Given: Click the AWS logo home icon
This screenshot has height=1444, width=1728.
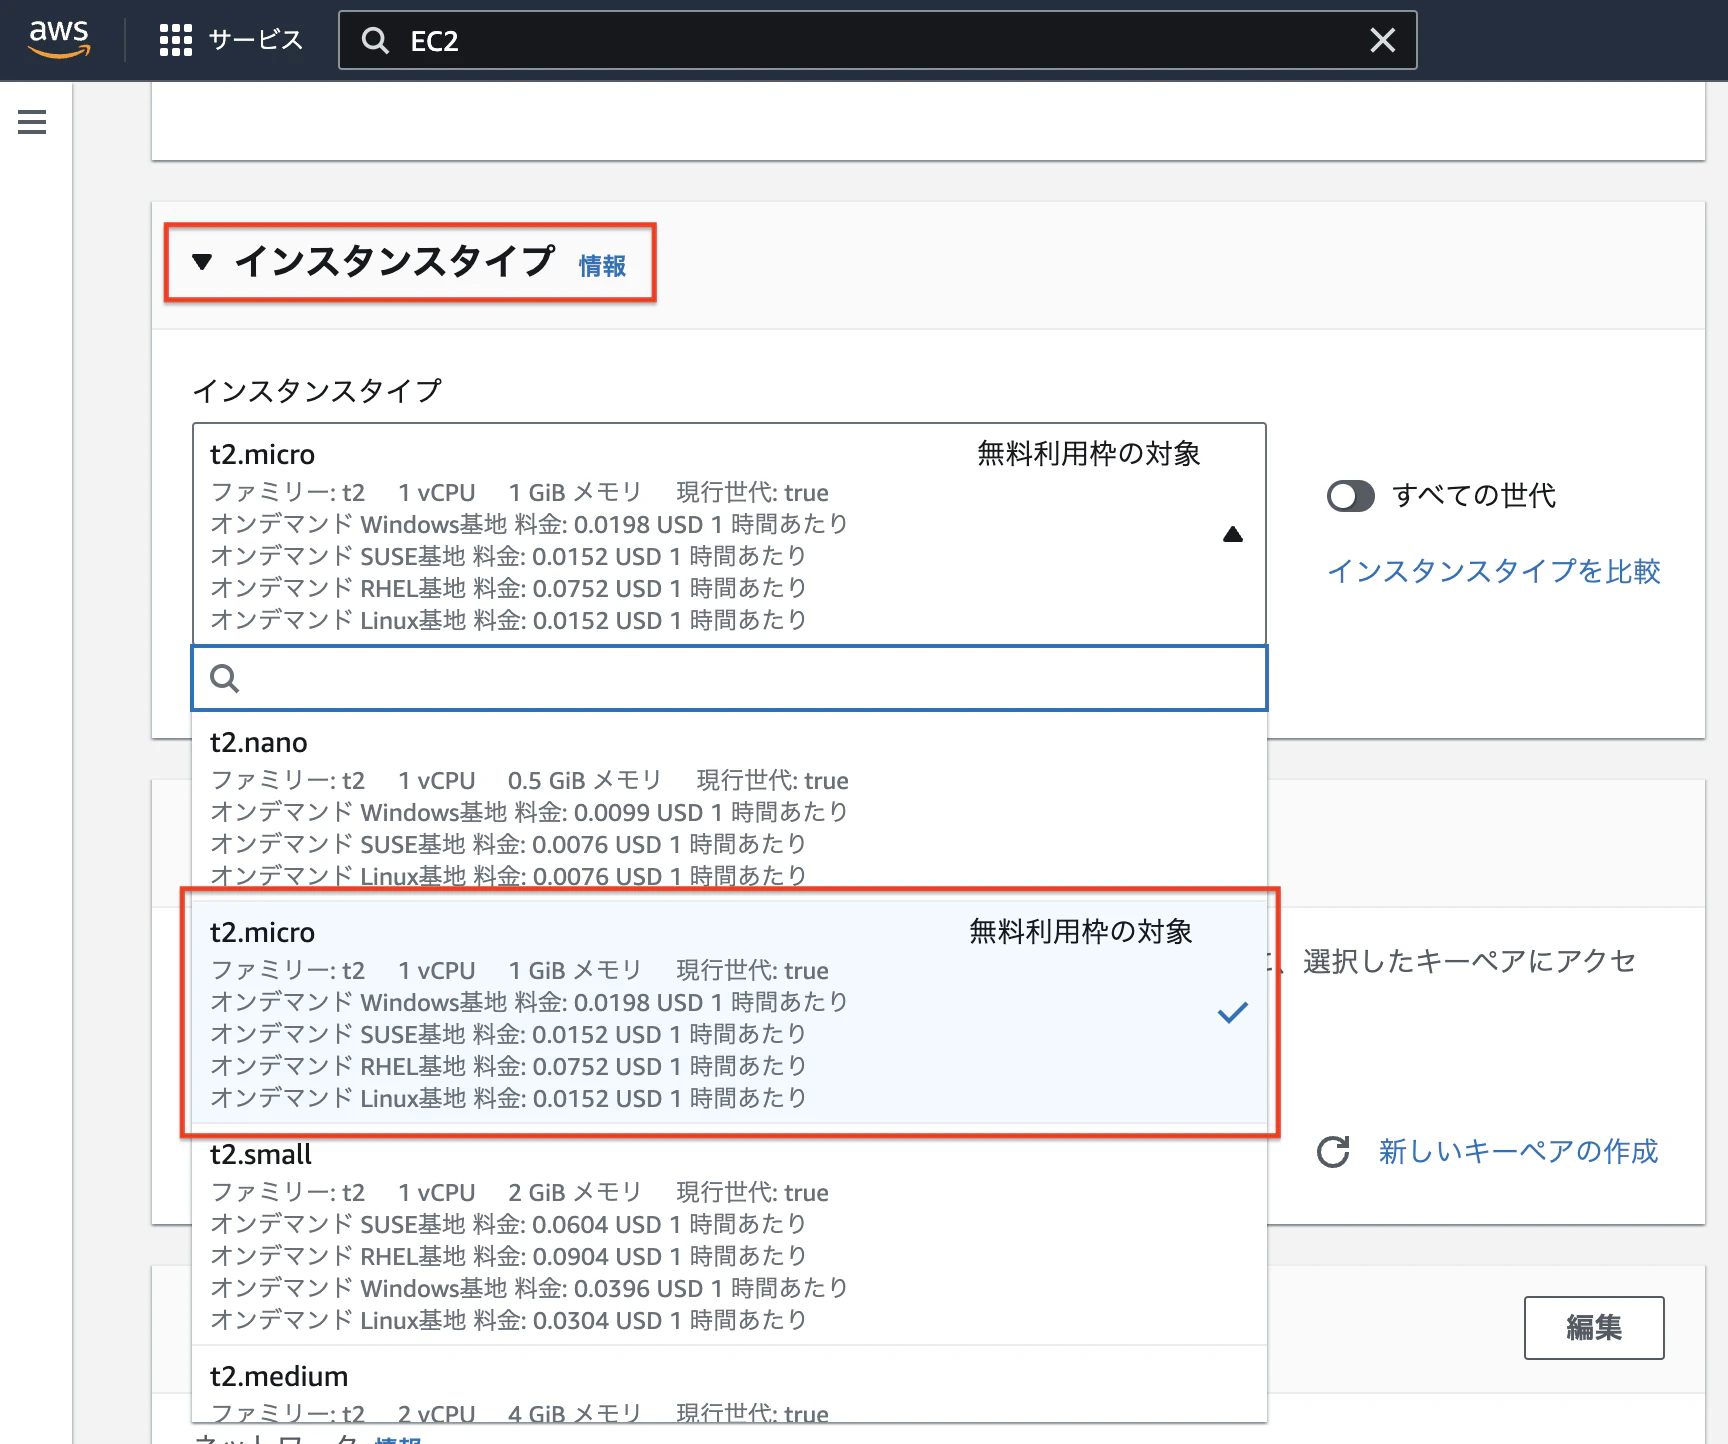Looking at the screenshot, I should point(59,39).
